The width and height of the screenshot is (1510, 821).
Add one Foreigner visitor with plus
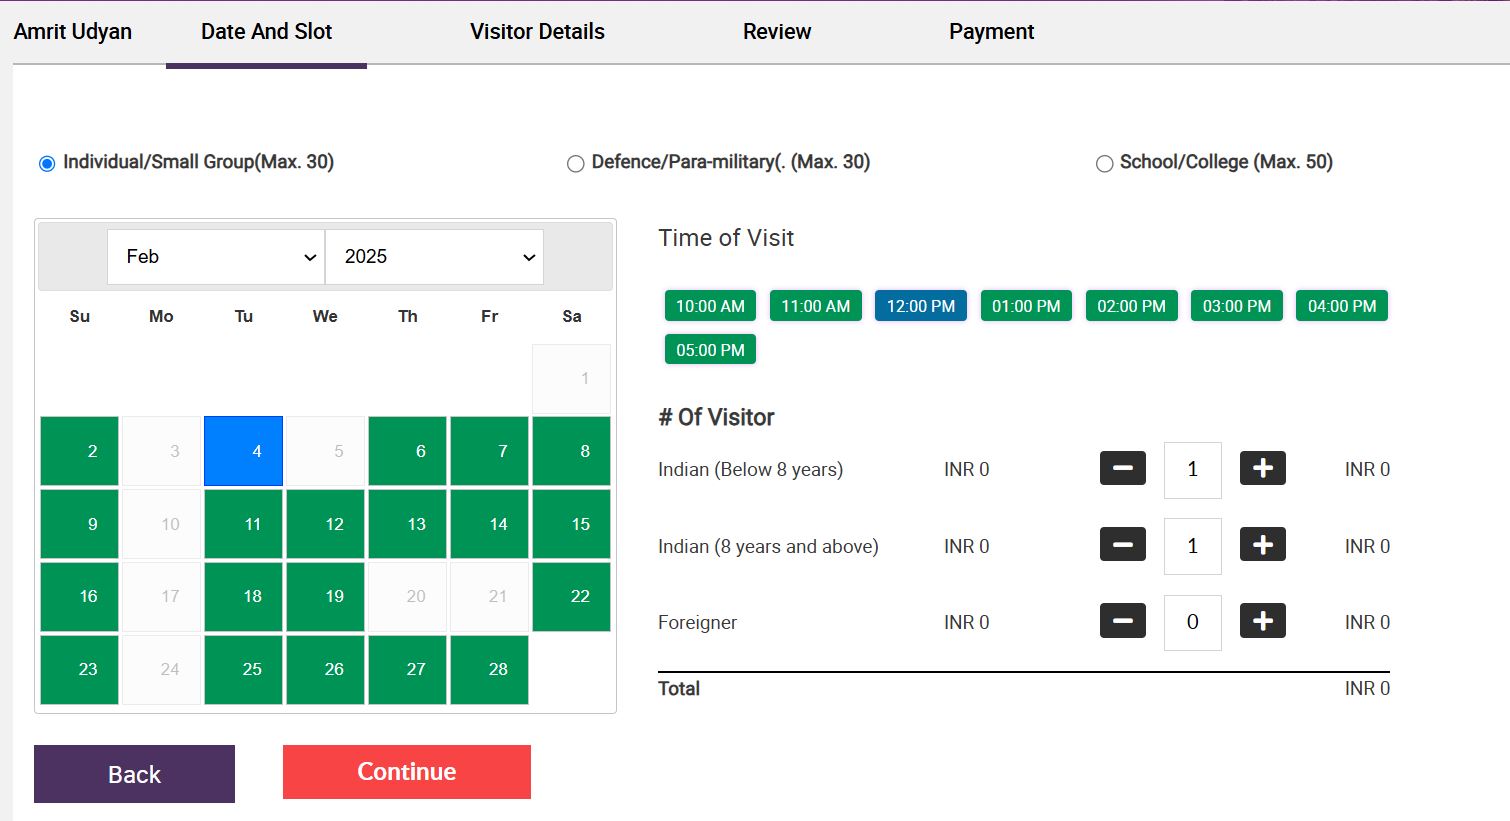pyautogui.click(x=1262, y=621)
